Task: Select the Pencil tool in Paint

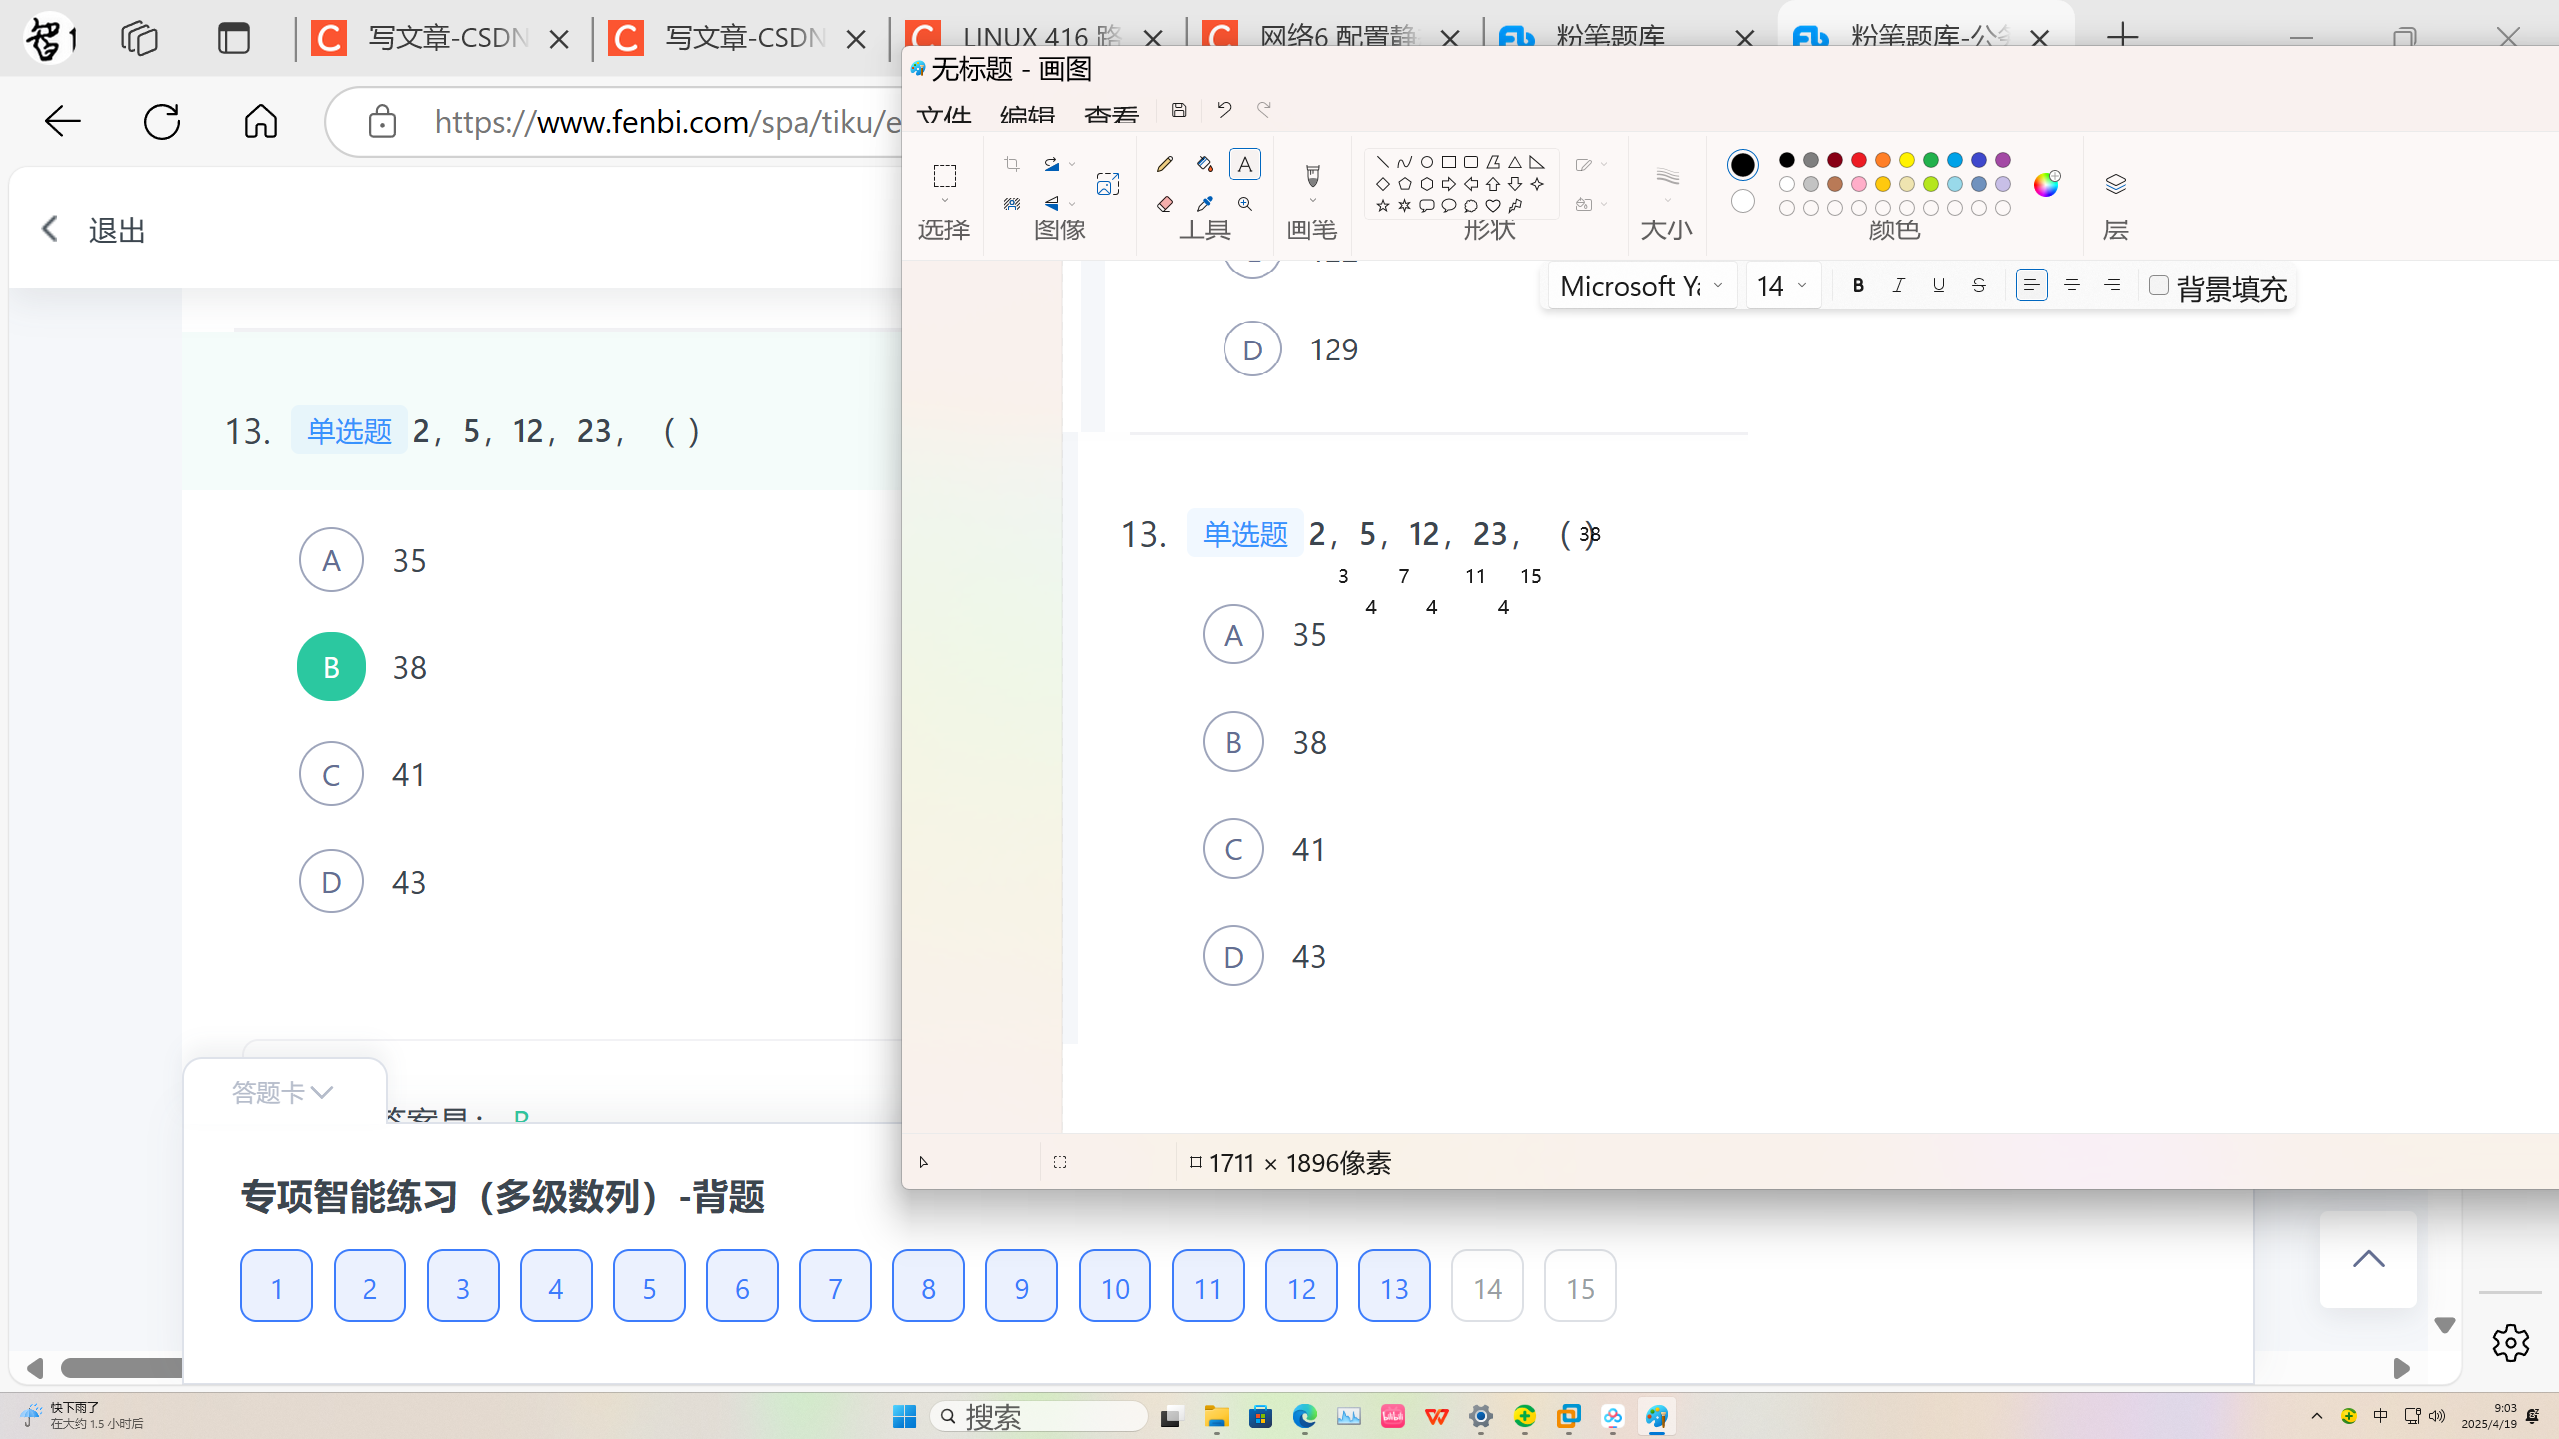Action: [1164, 164]
